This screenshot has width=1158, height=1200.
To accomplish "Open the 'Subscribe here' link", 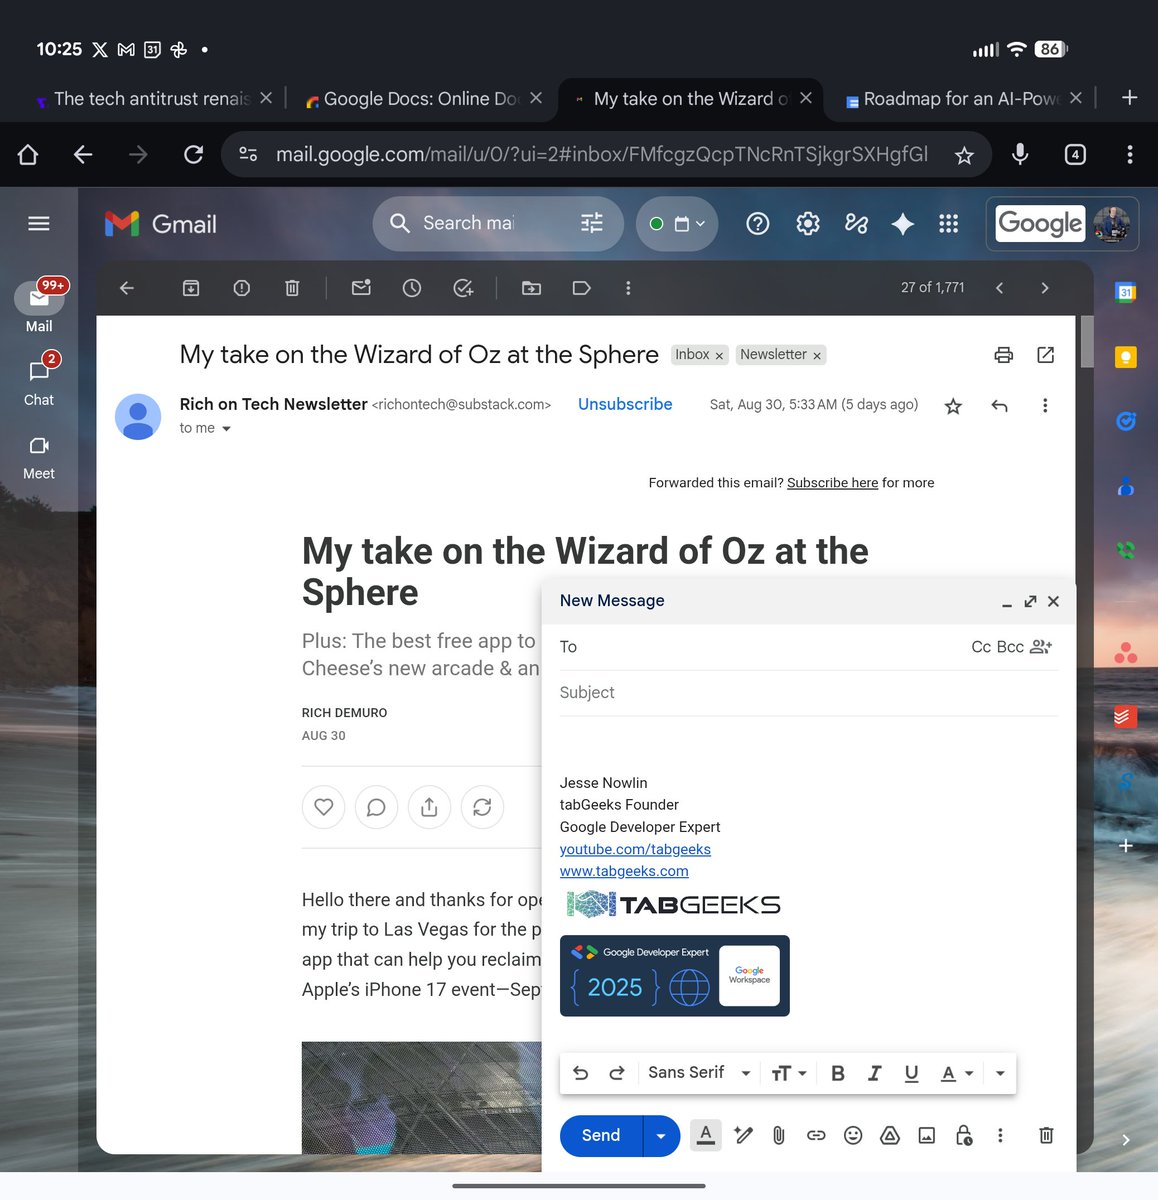I will point(832,482).
